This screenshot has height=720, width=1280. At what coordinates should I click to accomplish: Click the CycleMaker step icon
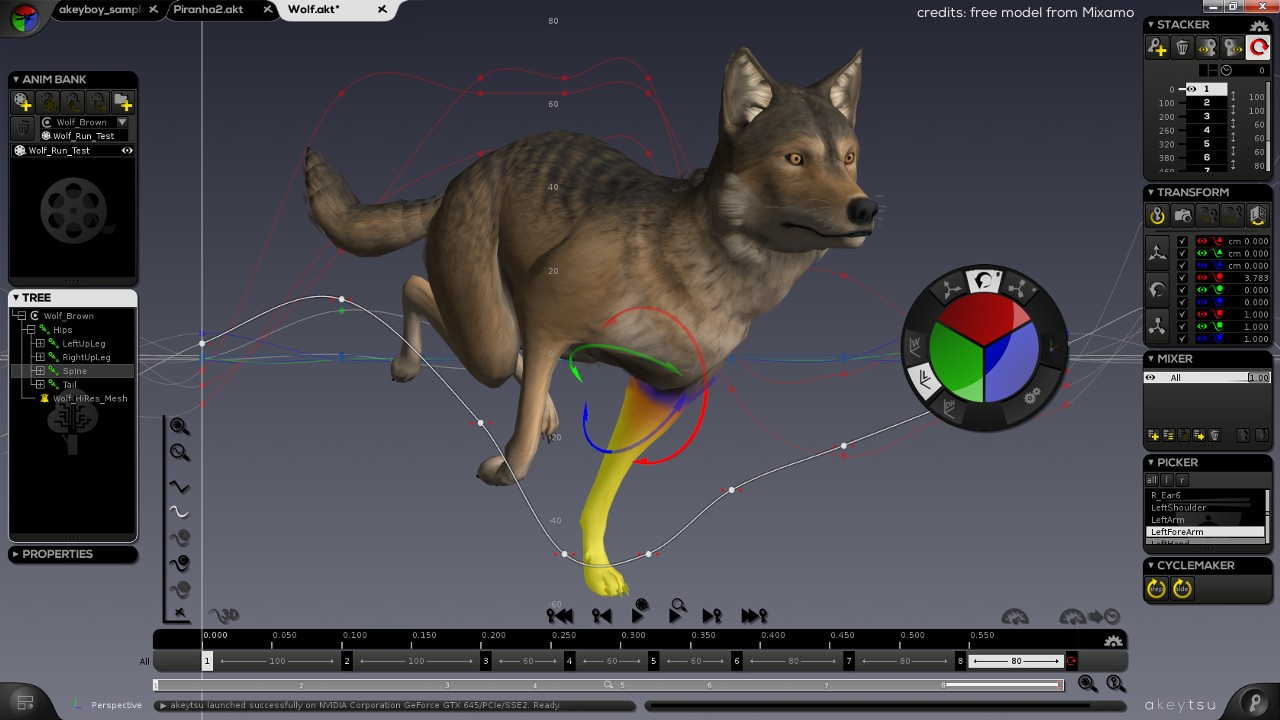point(1157,589)
